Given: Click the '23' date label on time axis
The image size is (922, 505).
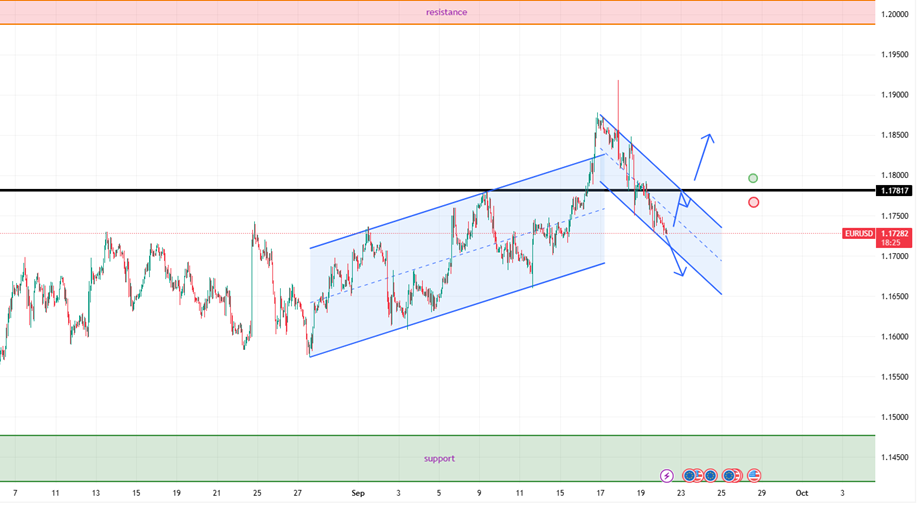Looking at the screenshot, I should (x=681, y=493).
